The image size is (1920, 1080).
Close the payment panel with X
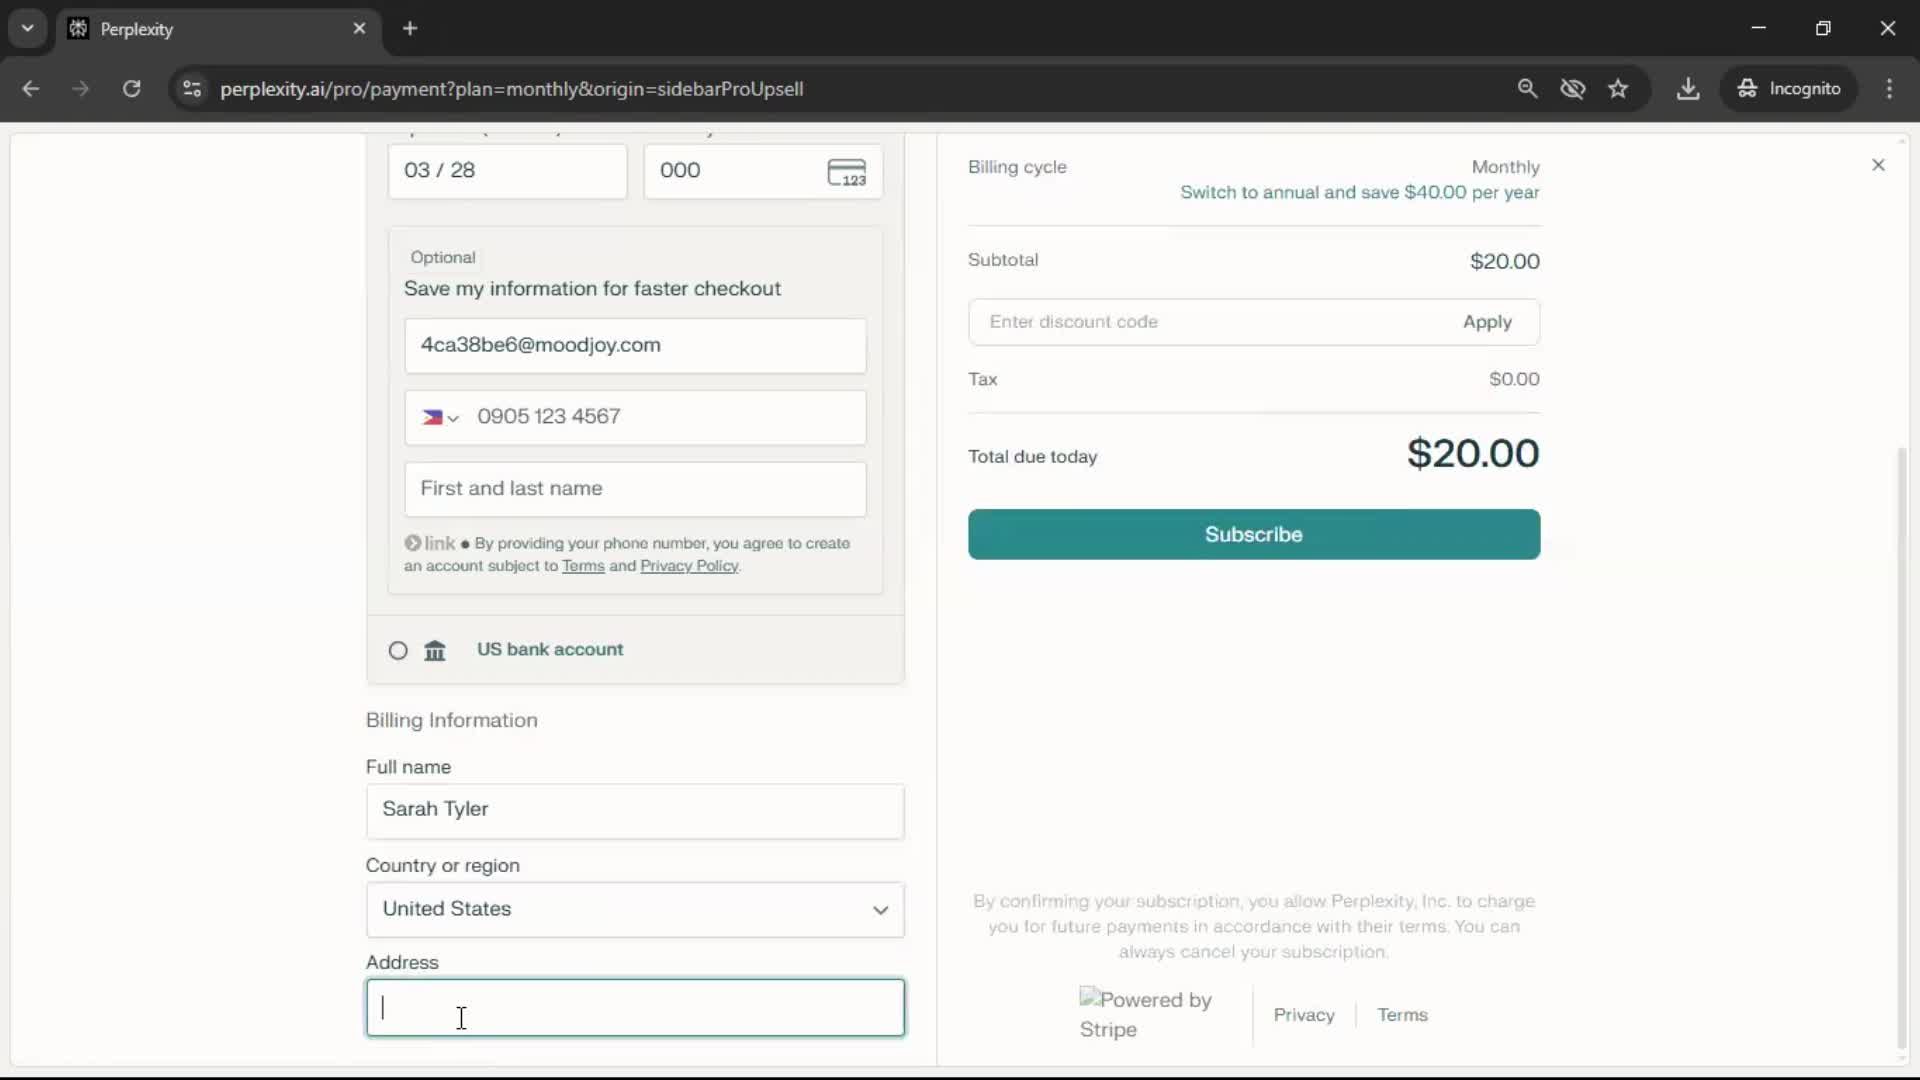1878,165
